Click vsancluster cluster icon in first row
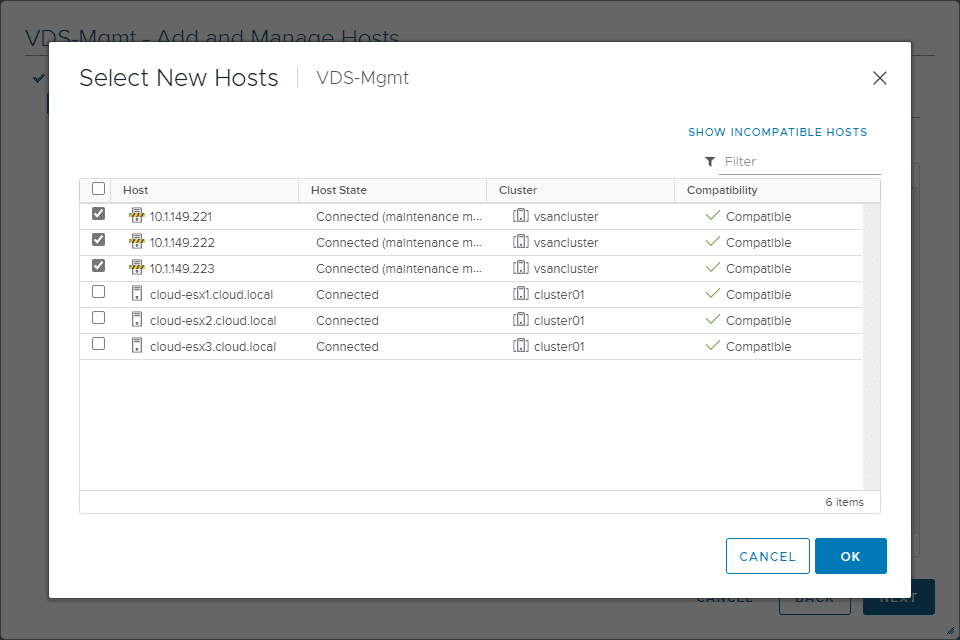This screenshot has width=960, height=640. click(520, 216)
